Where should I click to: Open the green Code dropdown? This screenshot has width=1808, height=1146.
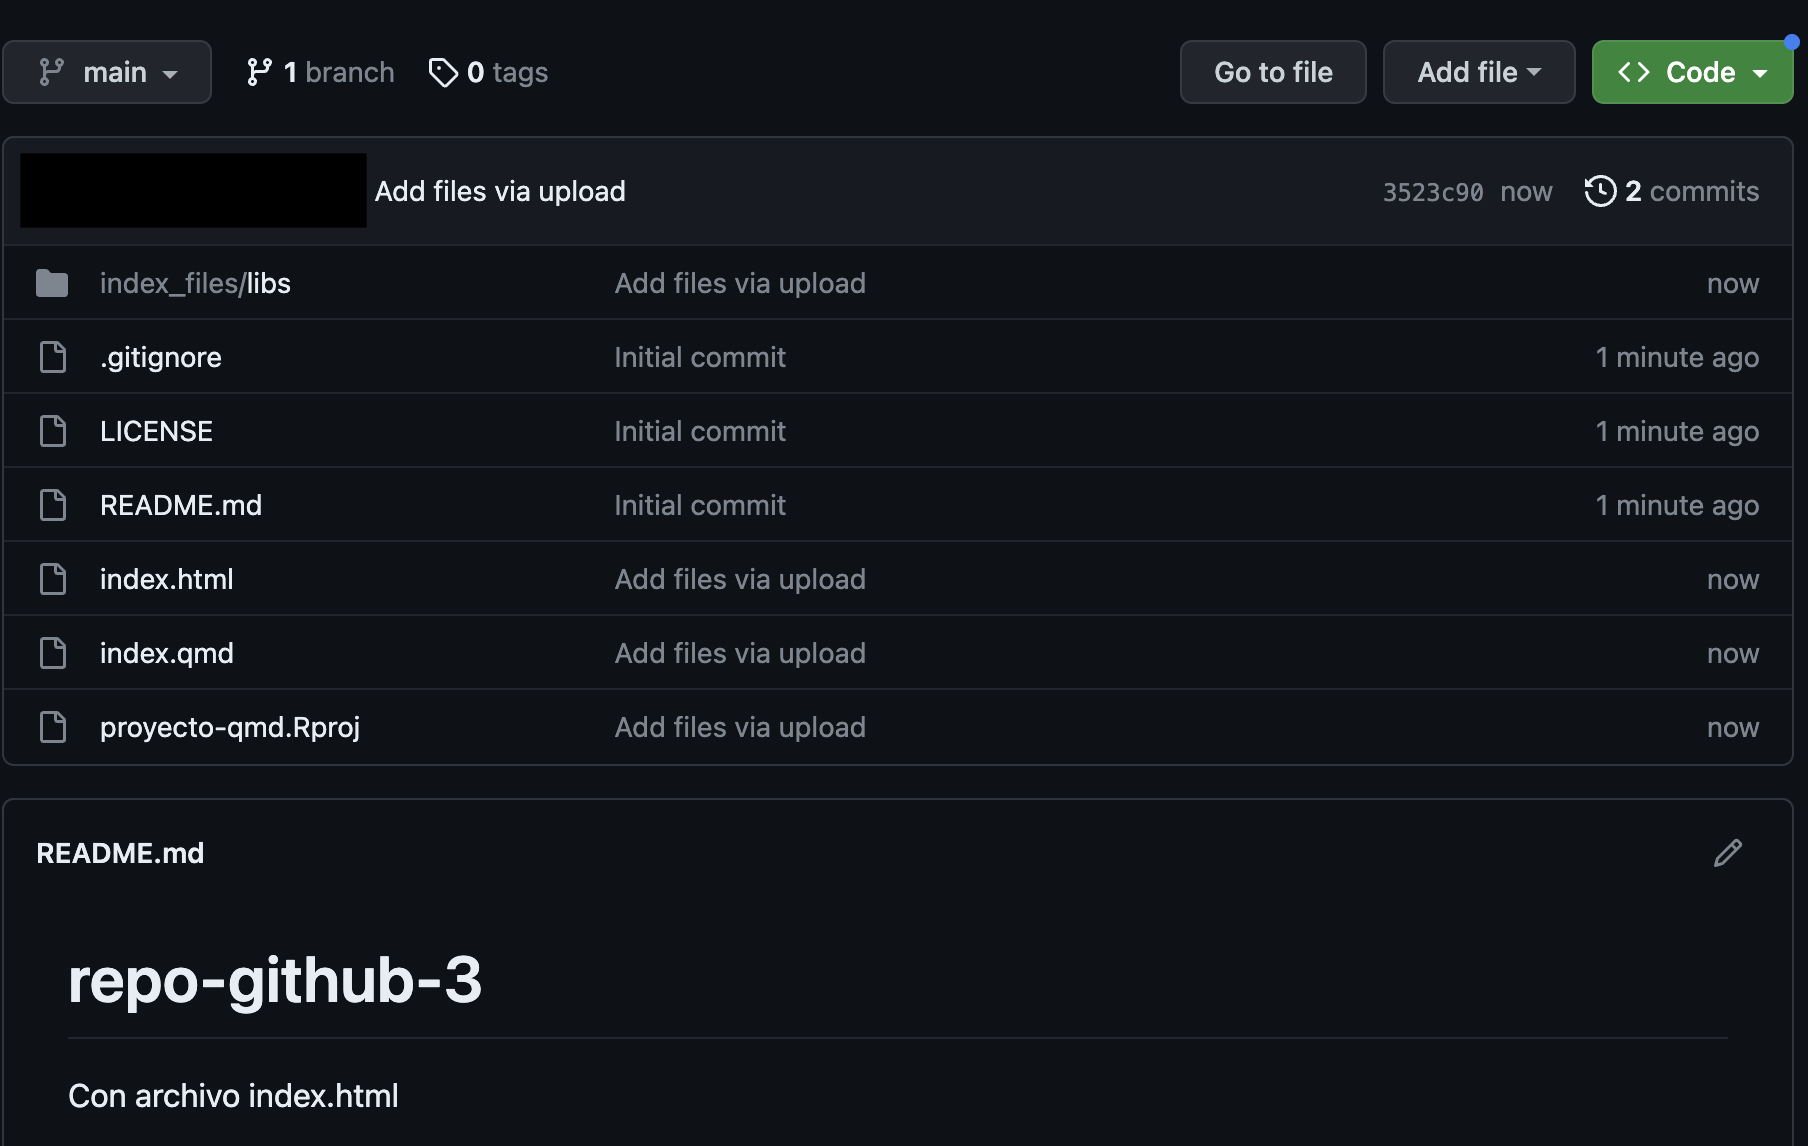1692,72
